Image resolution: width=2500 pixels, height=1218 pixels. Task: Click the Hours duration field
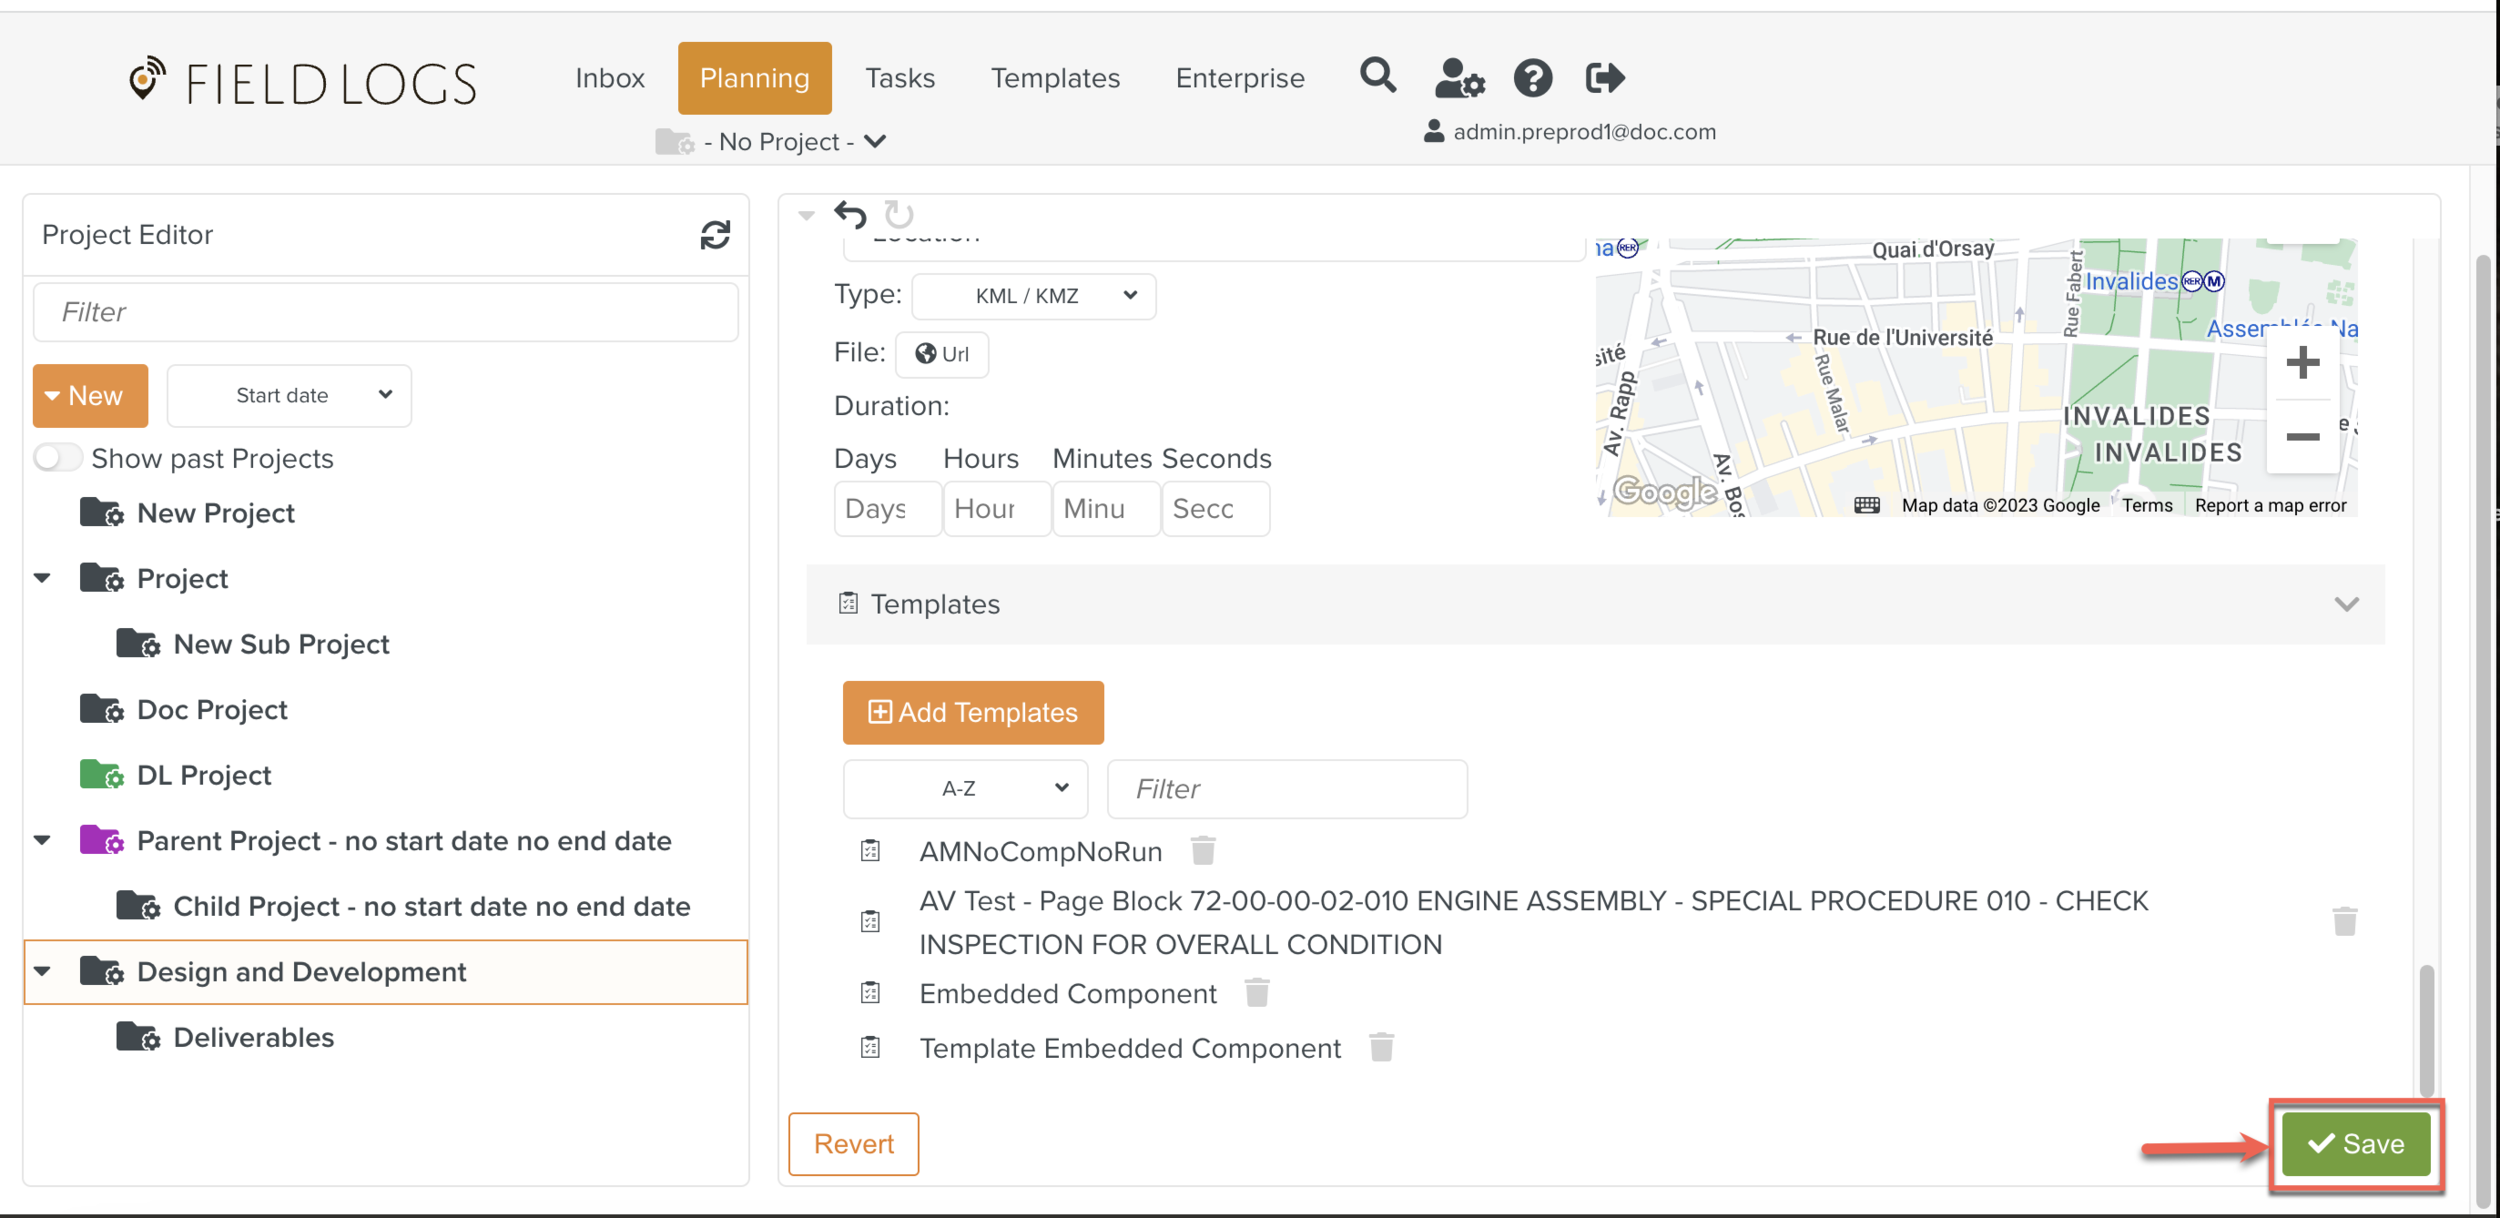click(996, 508)
